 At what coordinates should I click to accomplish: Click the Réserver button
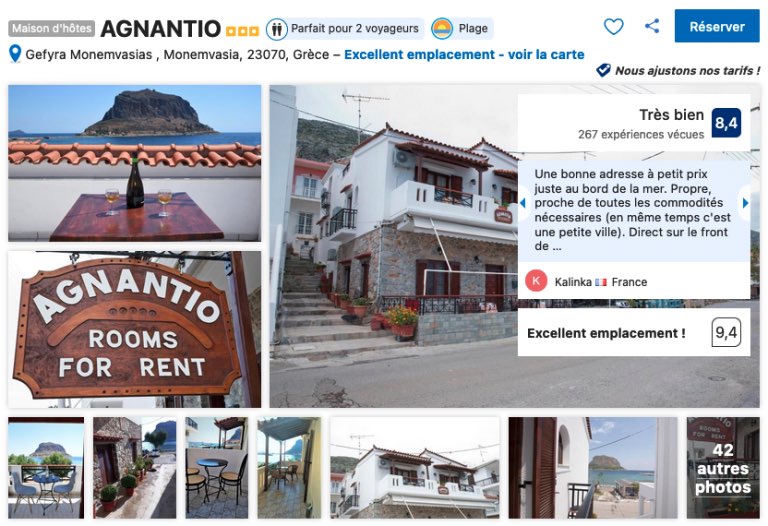click(x=717, y=26)
